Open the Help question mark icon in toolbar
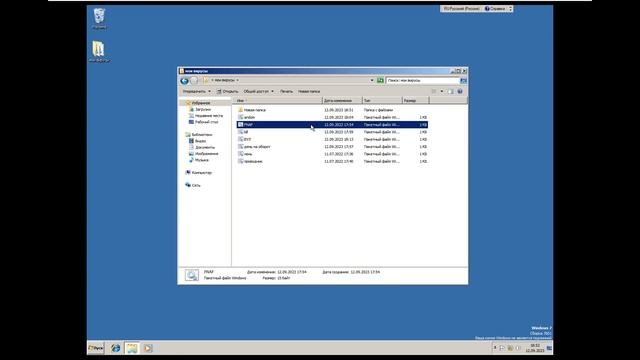This screenshot has width=640, height=360. coord(460,91)
